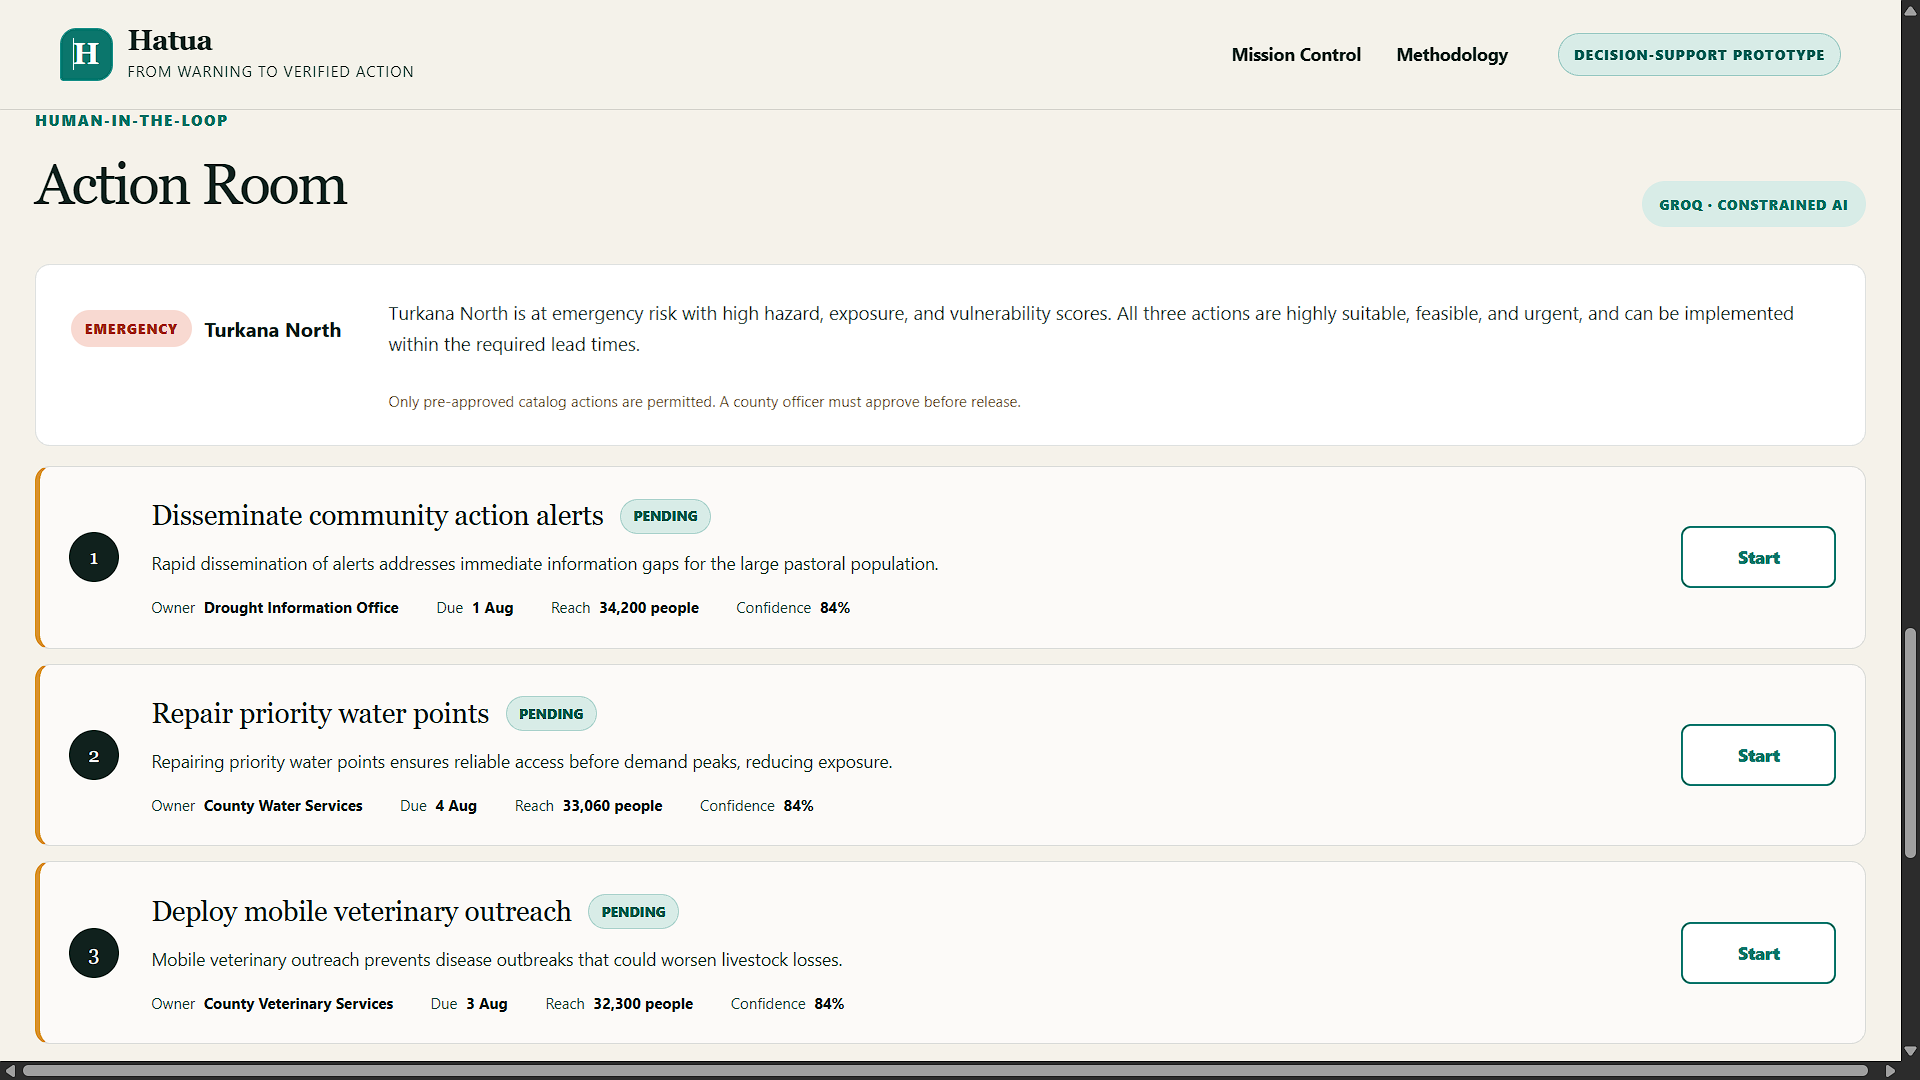Click the HUMAN-IN-THE-LOOP label
Image resolution: width=1920 pixels, height=1080 pixels.
pos(131,121)
